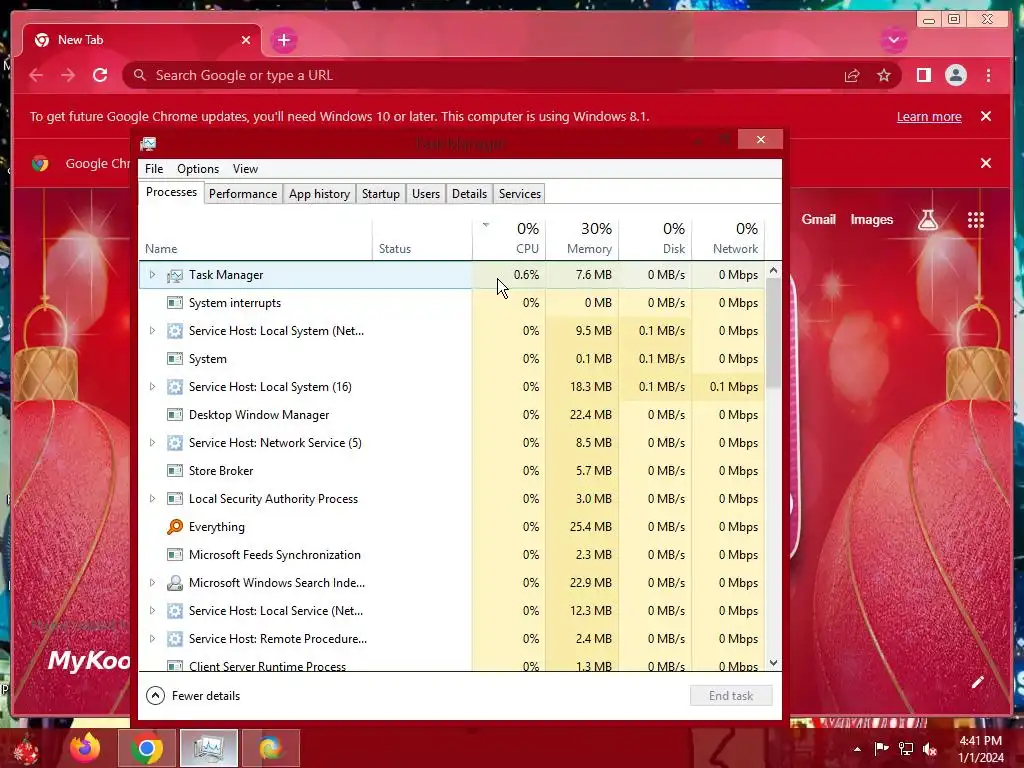
Task: Sort by the Memory column header
Action: [583, 239]
